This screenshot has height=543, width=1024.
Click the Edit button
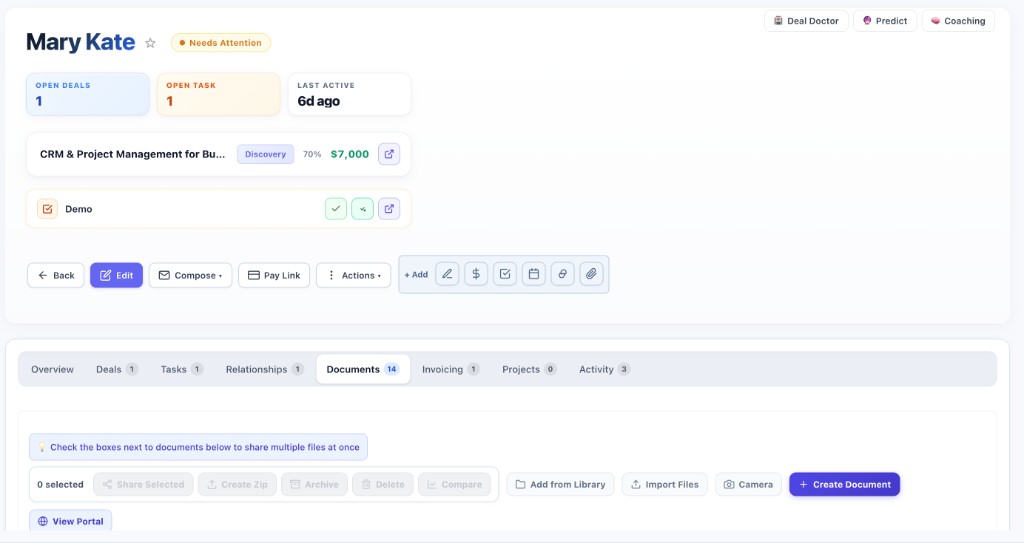116,276
